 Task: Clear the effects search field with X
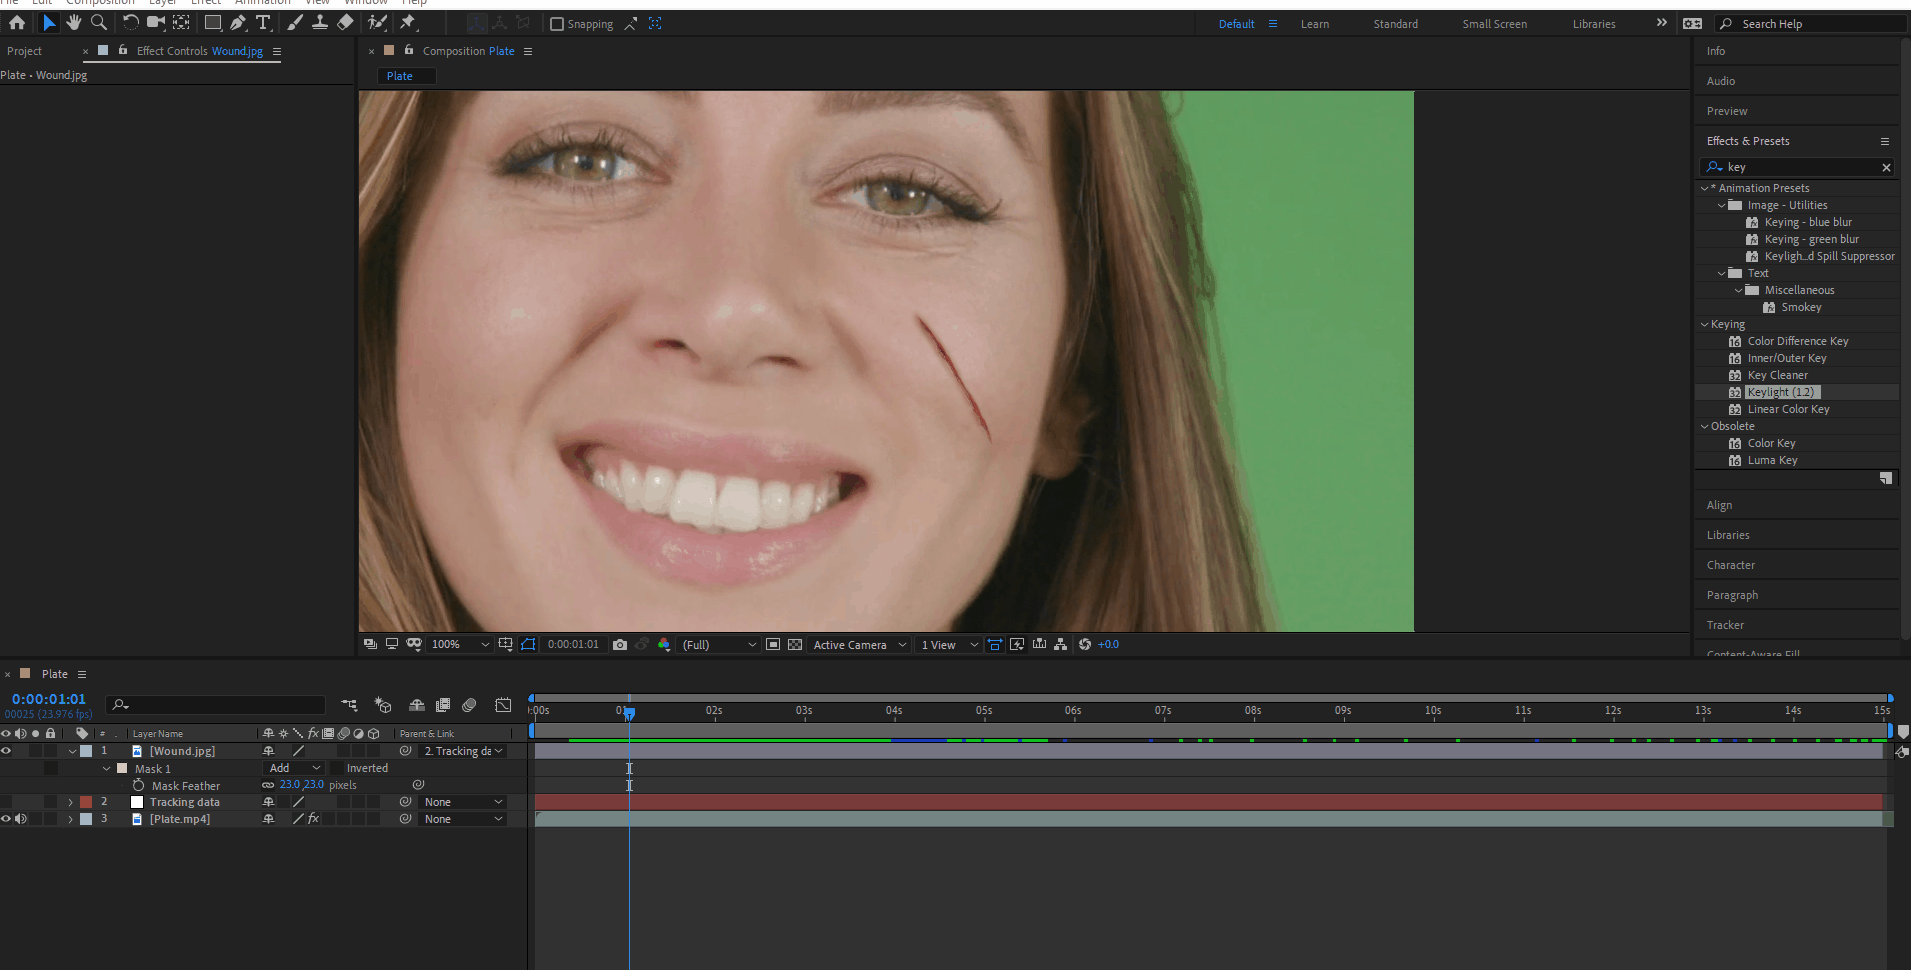point(1886,167)
